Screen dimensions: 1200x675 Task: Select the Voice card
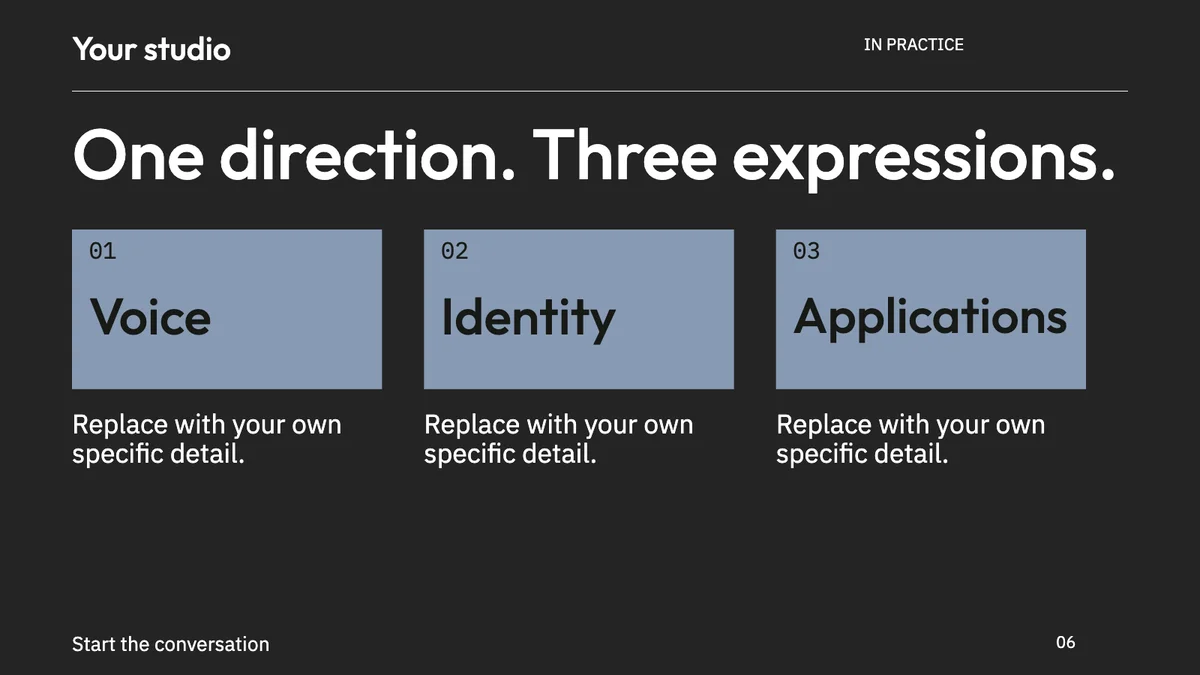point(227,309)
